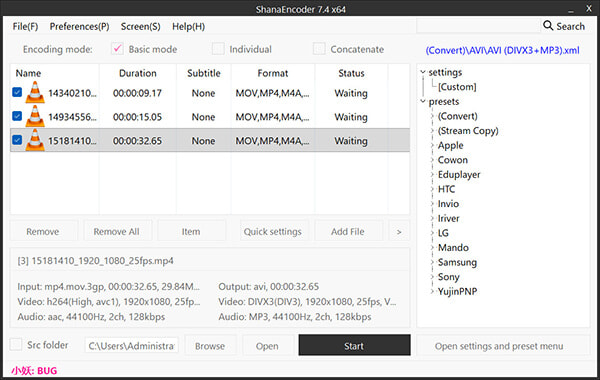Click the > more-buttons arrow
Image resolution: width=600 pixels, height=380 pixels.
[399, 231]
